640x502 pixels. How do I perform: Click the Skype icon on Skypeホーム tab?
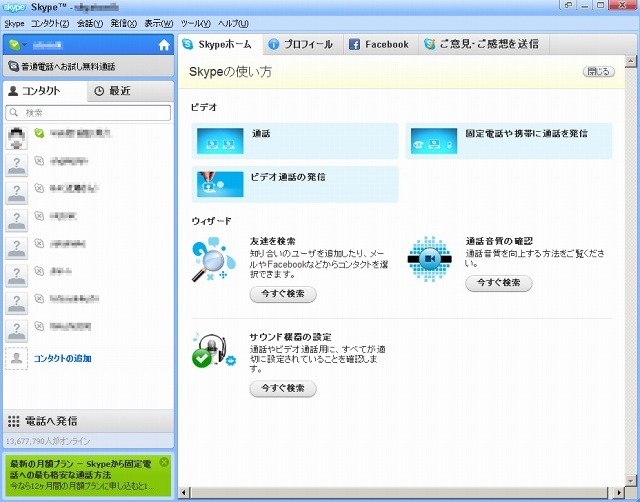188,44
